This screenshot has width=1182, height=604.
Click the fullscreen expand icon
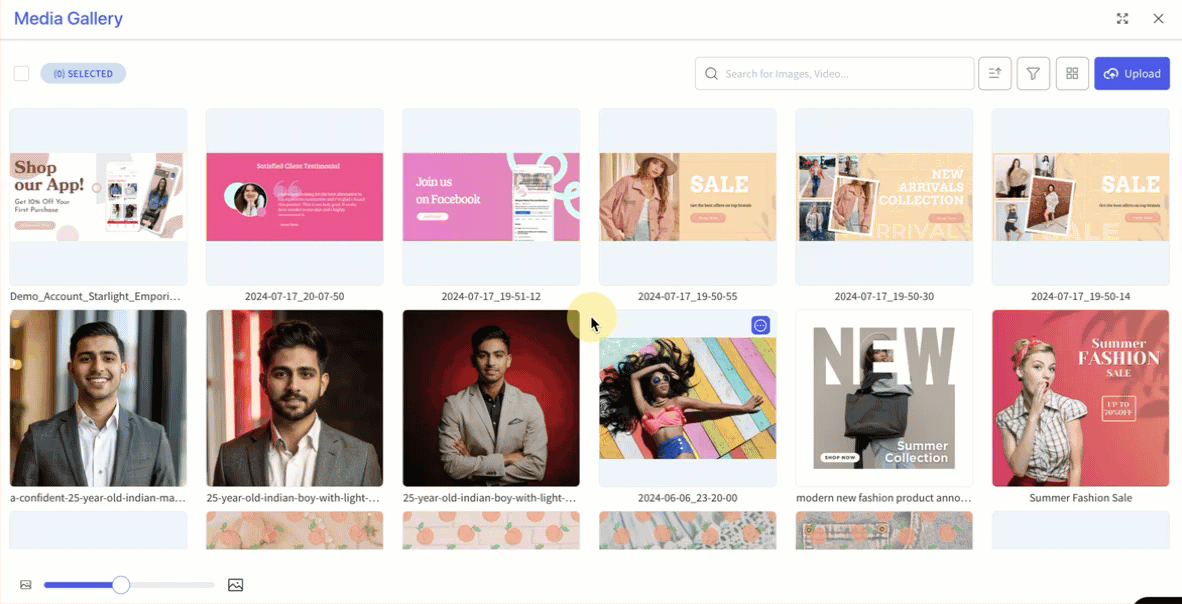coord(1122,19)
